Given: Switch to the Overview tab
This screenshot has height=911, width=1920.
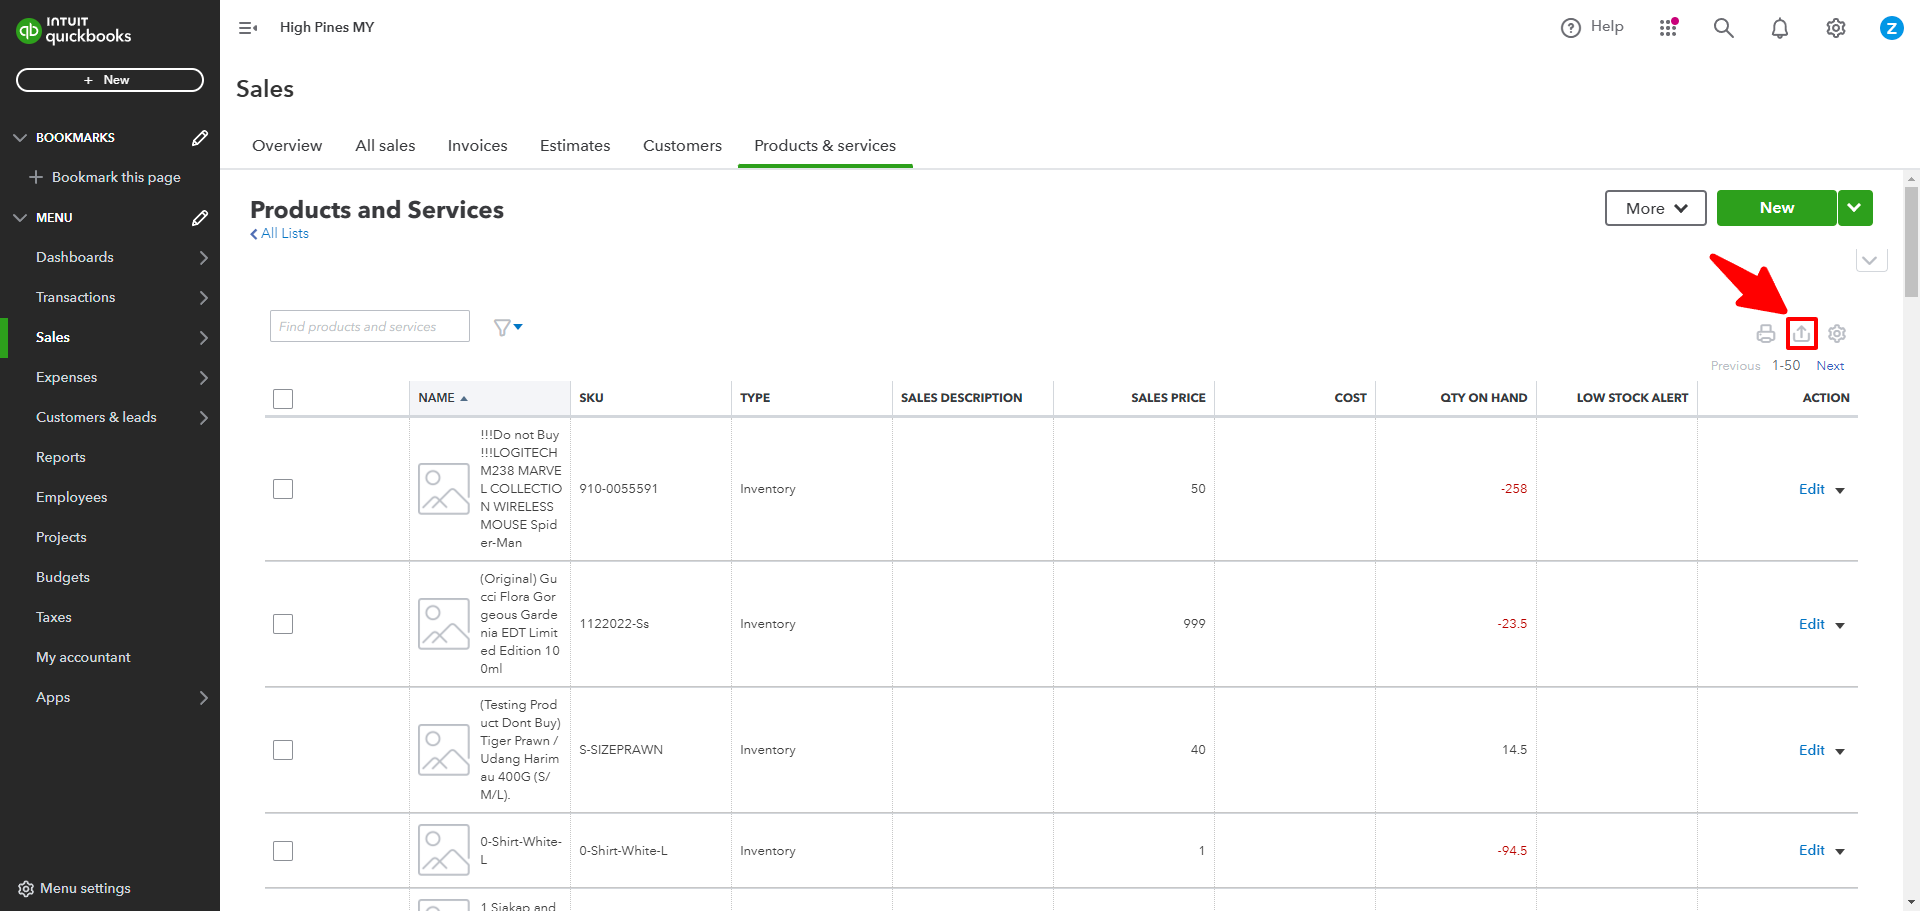Looking at the screenshot, I should click(x=287, y=146).
